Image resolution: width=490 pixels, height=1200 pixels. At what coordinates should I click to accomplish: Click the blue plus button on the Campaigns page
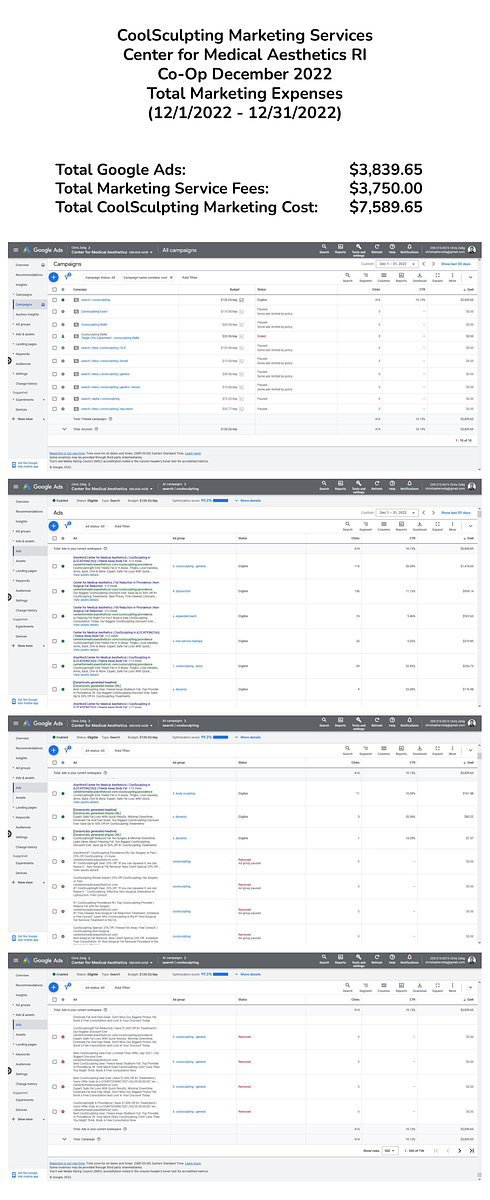coord(54,277)
